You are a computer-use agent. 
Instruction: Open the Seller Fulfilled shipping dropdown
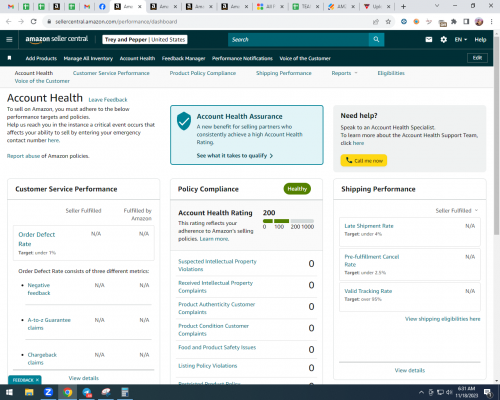[x=457, y=210]
